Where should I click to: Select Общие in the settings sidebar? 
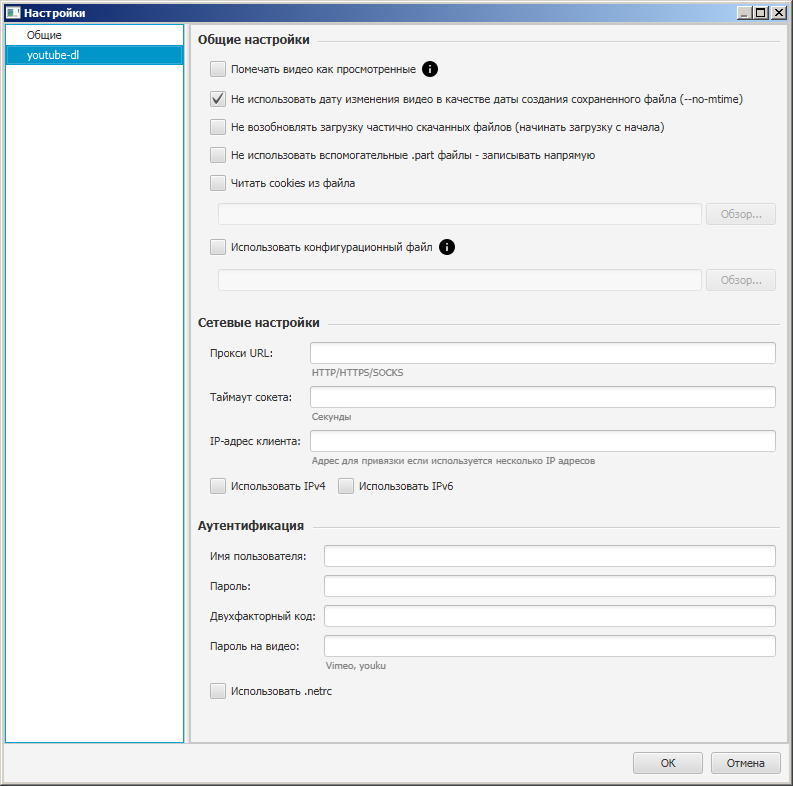coord(95,35)
